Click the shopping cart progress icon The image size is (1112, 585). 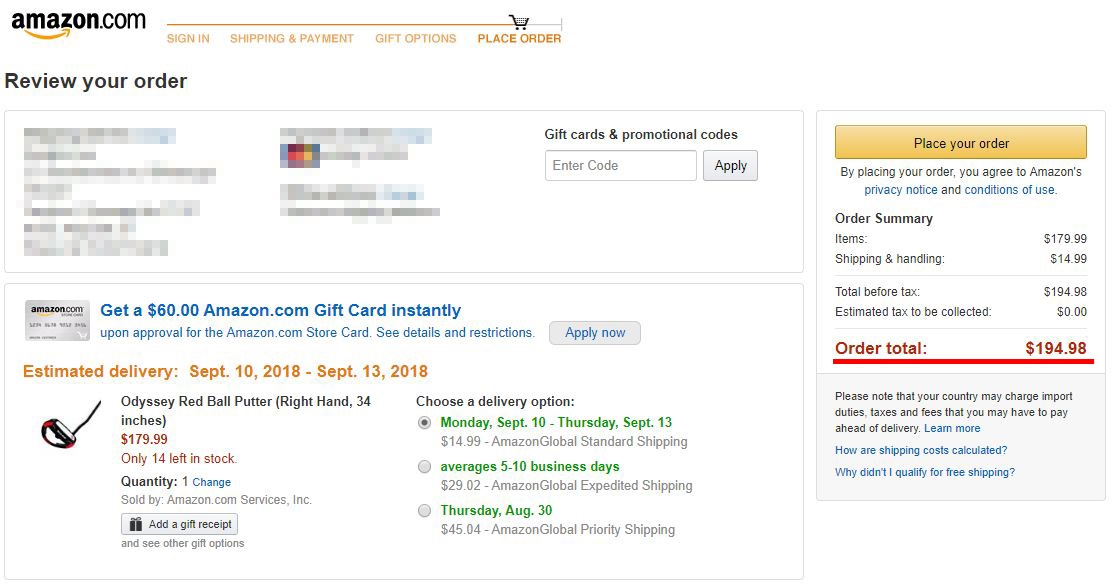519,22
